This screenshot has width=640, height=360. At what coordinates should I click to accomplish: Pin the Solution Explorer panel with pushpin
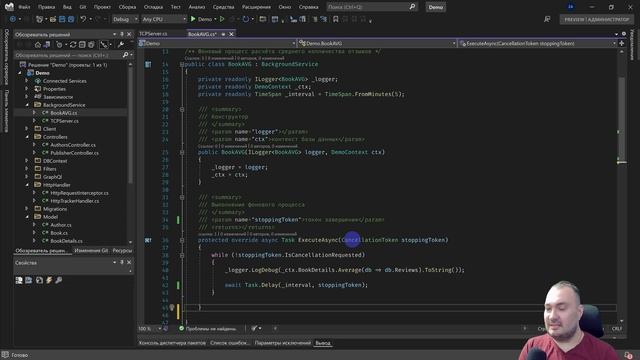pyautogui.click(x=122, y=34)
